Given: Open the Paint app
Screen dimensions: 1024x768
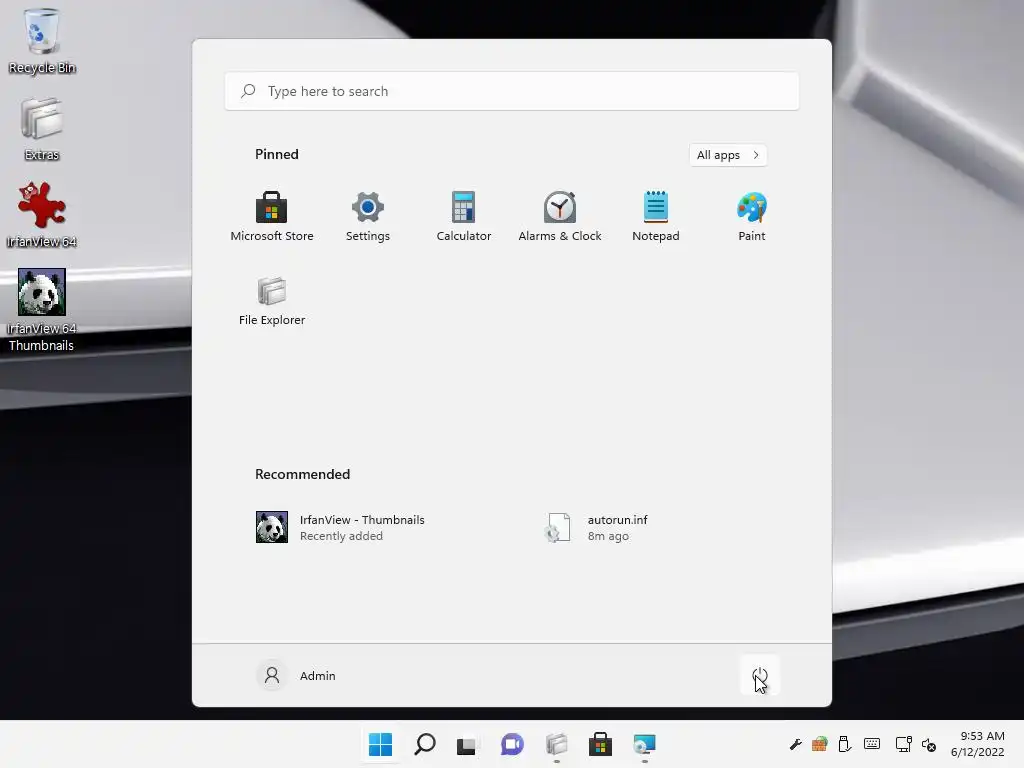Looking at the screenshot, I should tap(752, 217).
